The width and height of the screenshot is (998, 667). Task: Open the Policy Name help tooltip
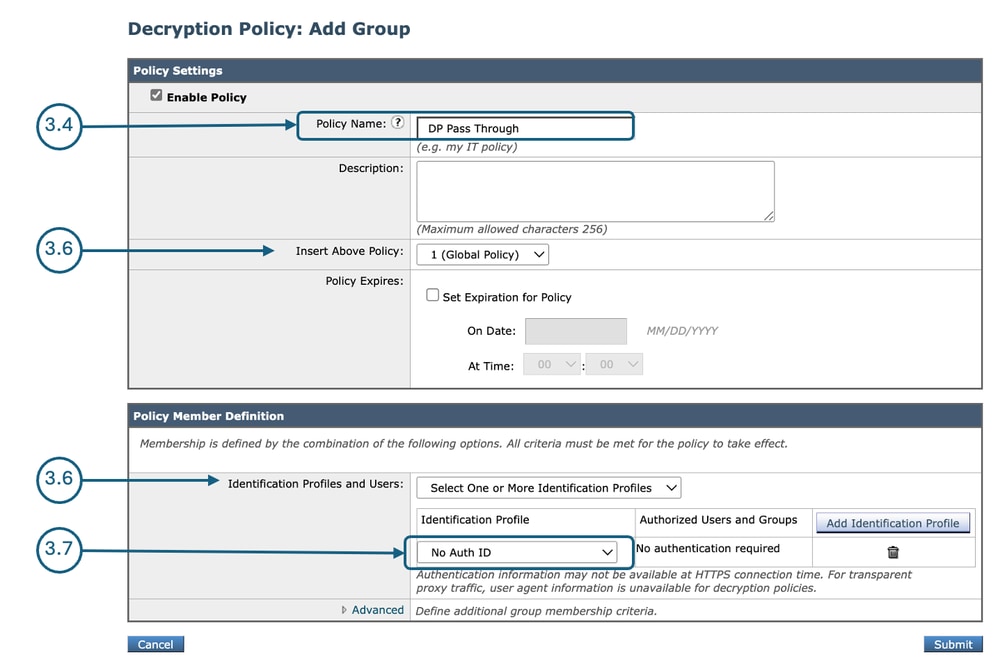point(398,122)
